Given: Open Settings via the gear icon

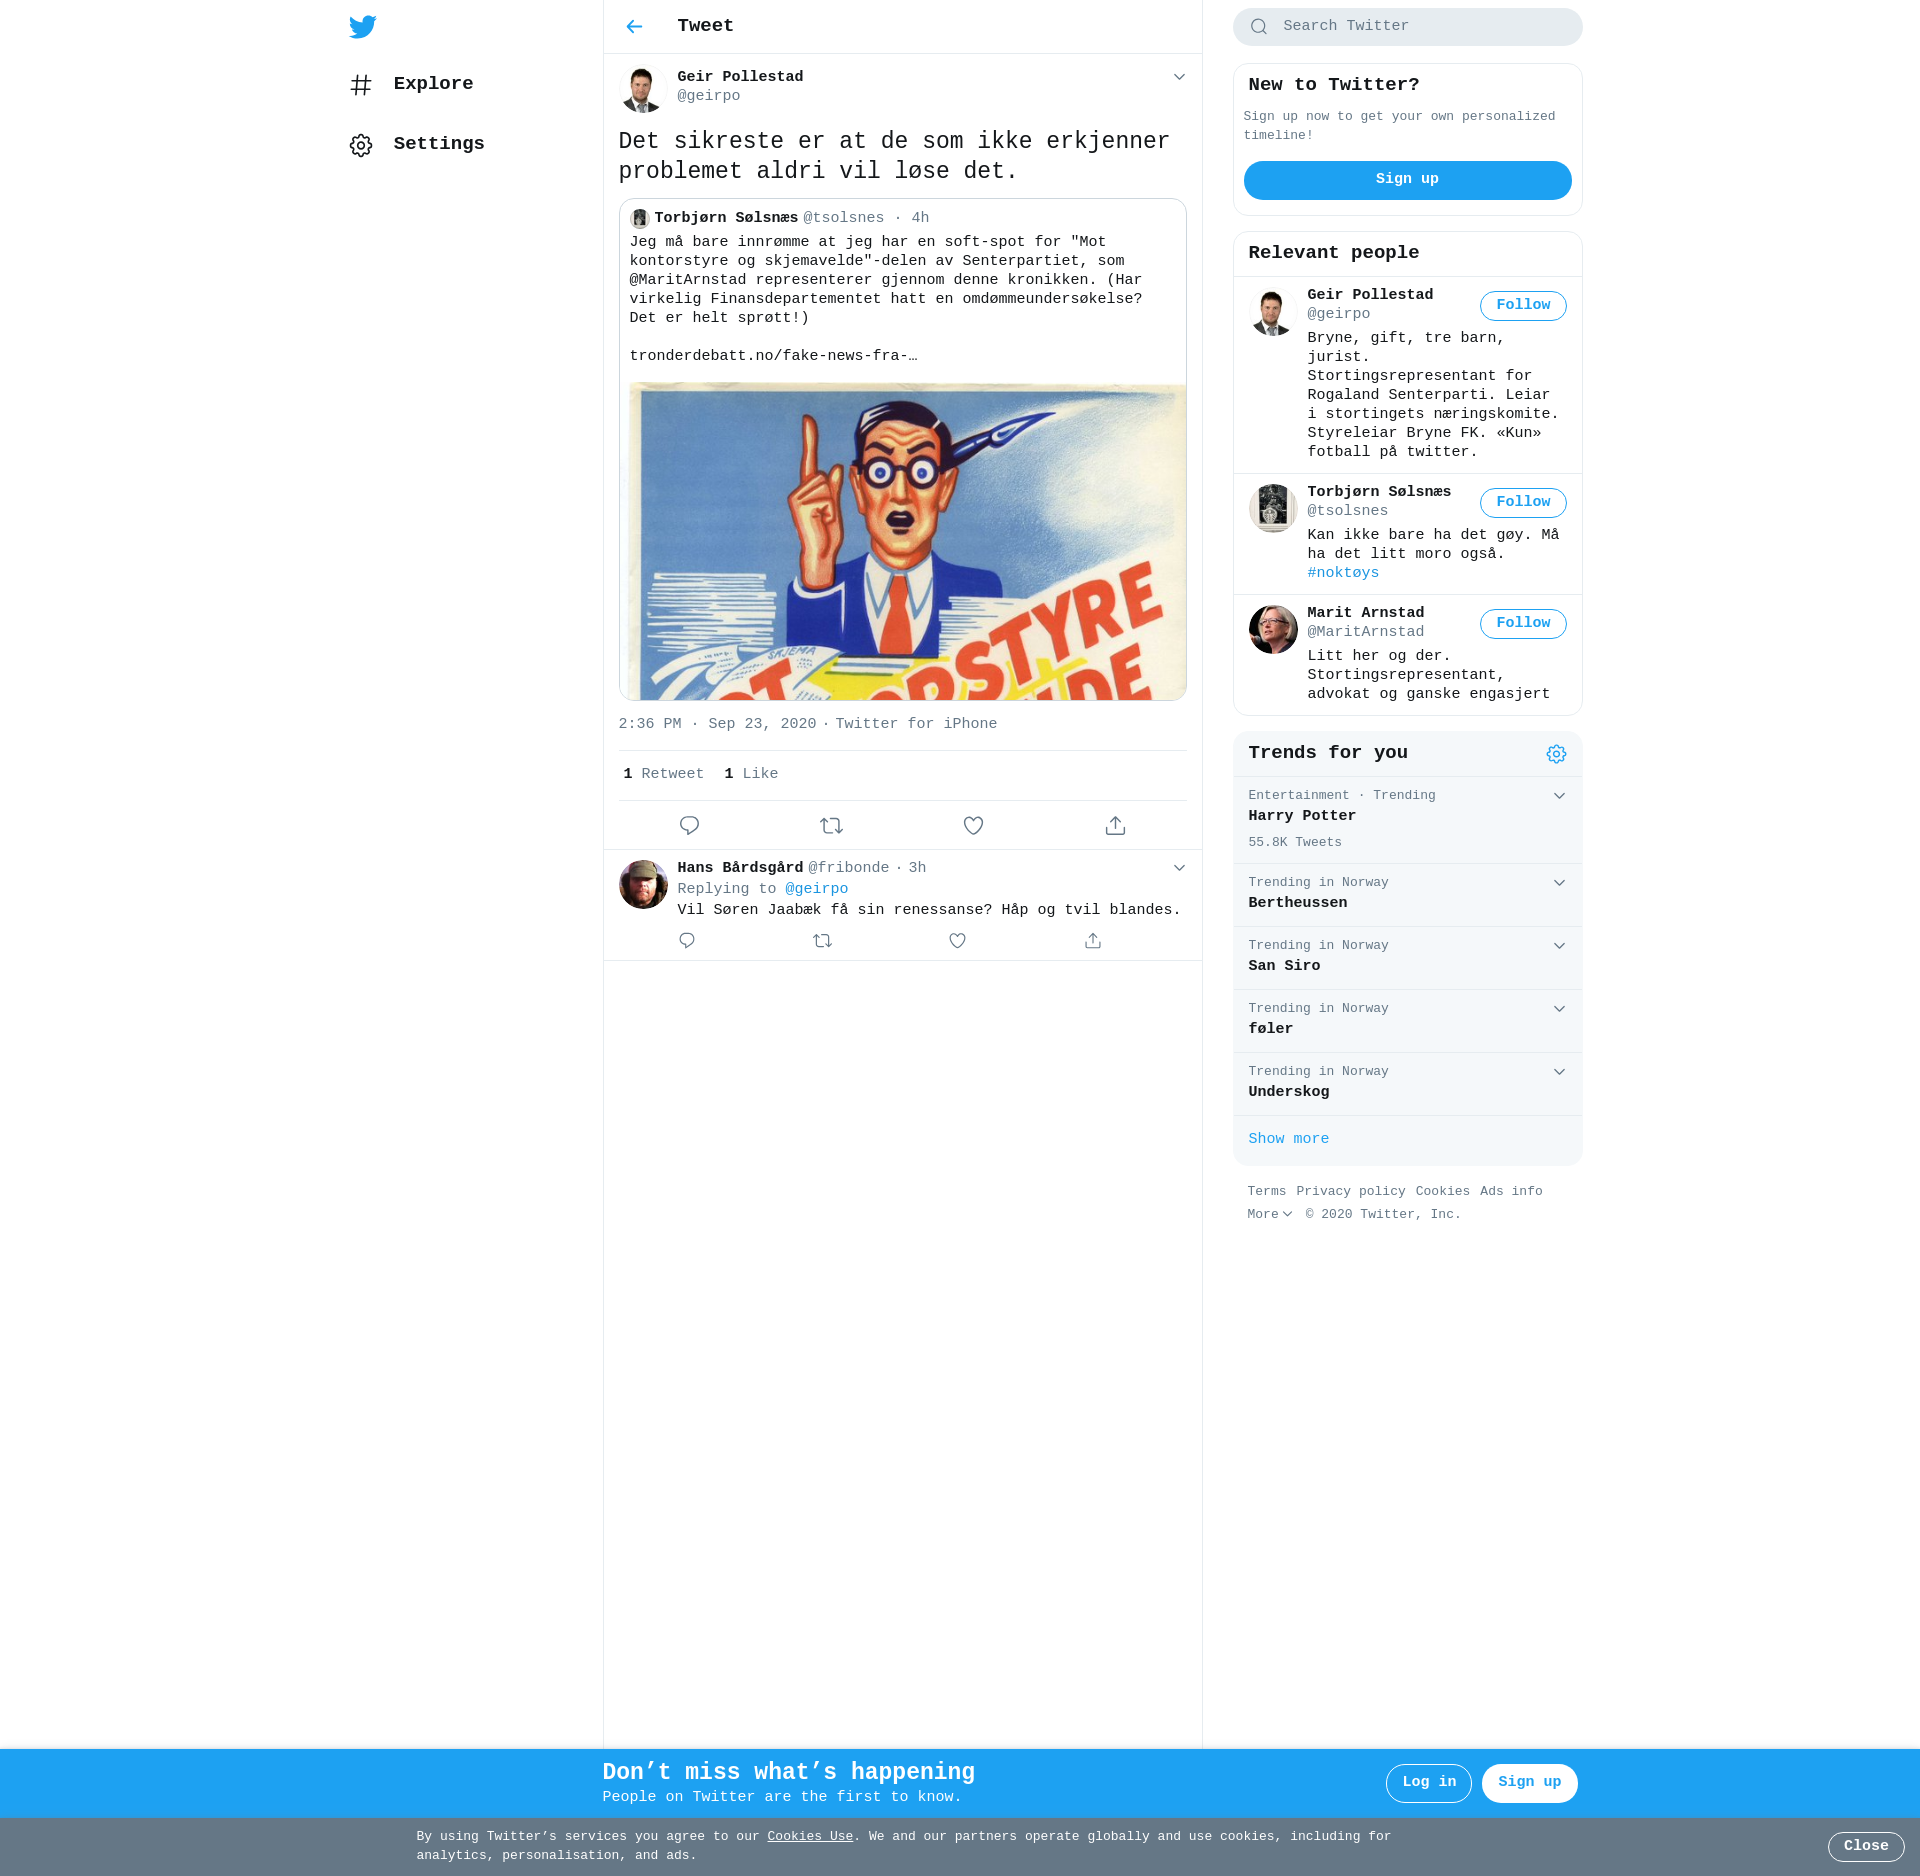Looking at the screenshot, I should pos(361,145).
